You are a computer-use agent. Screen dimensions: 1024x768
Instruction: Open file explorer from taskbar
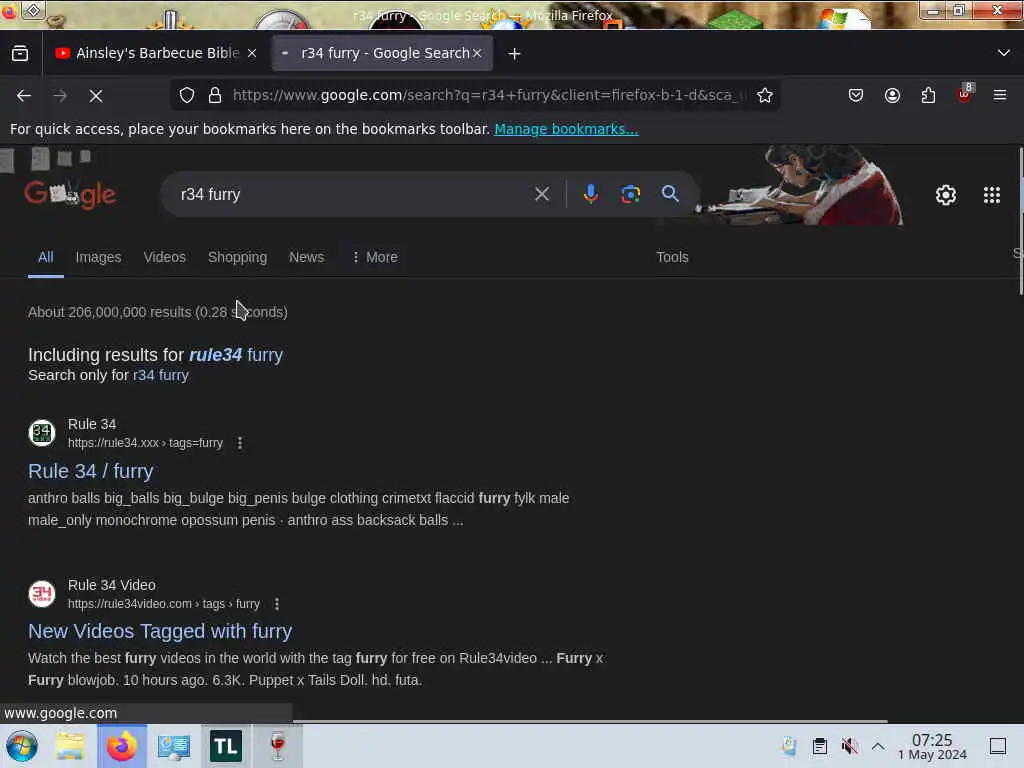click(70, 746)
